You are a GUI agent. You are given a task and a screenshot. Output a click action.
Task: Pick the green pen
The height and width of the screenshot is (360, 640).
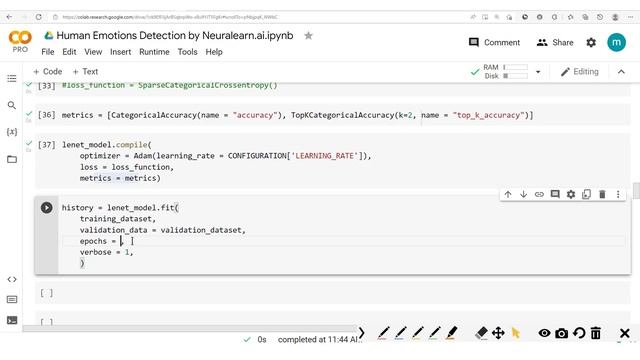click(434, 333)
